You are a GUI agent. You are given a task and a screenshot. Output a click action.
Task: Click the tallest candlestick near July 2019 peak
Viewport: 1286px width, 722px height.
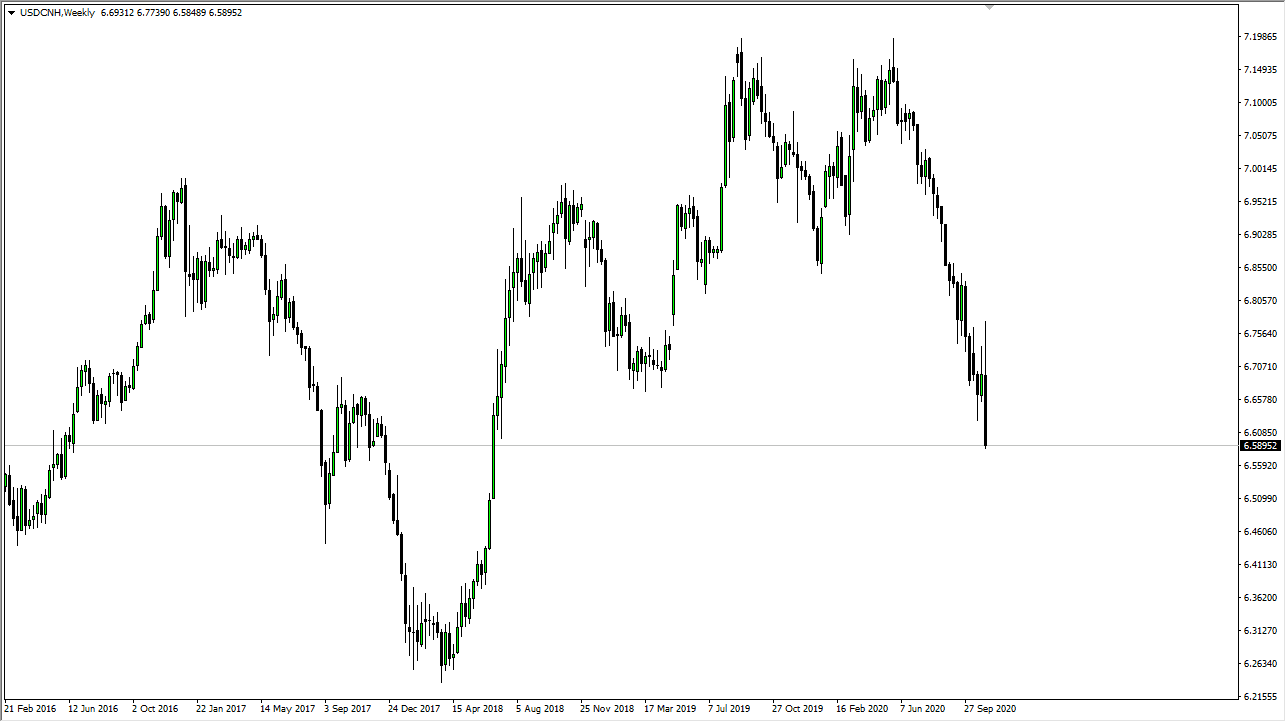point(741,75)
